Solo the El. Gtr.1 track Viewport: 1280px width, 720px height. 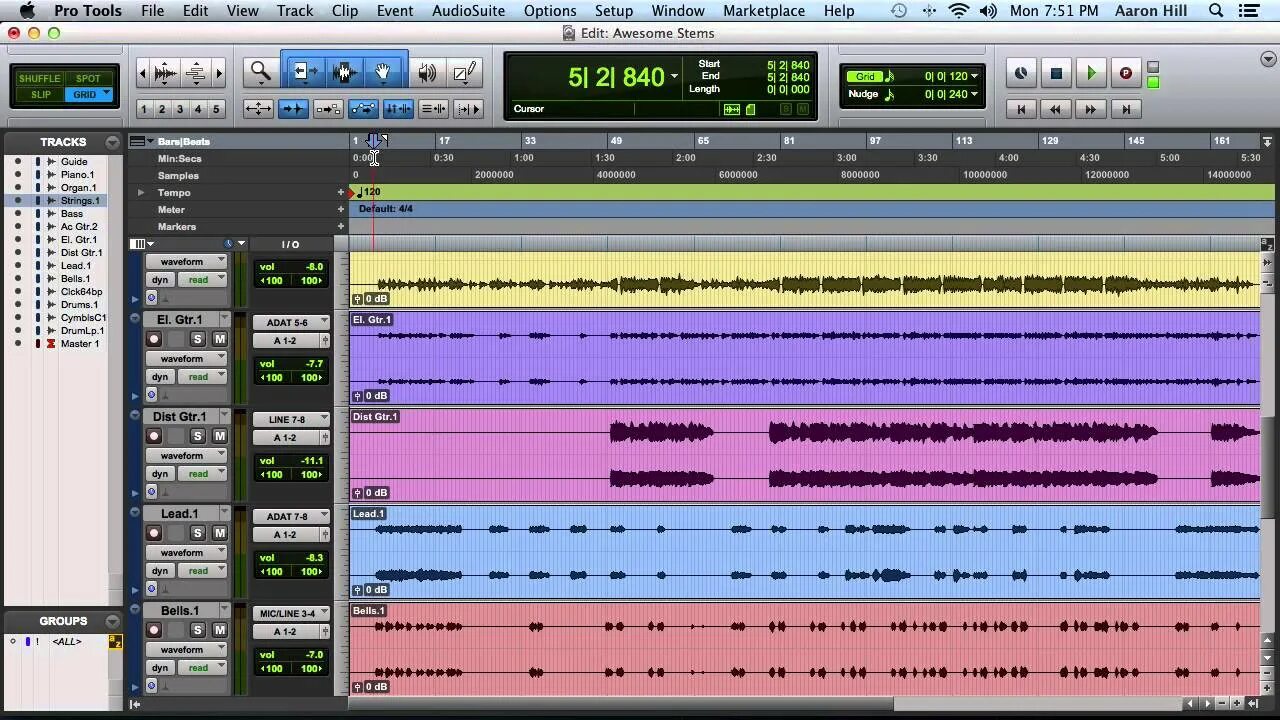pos(197,339)
